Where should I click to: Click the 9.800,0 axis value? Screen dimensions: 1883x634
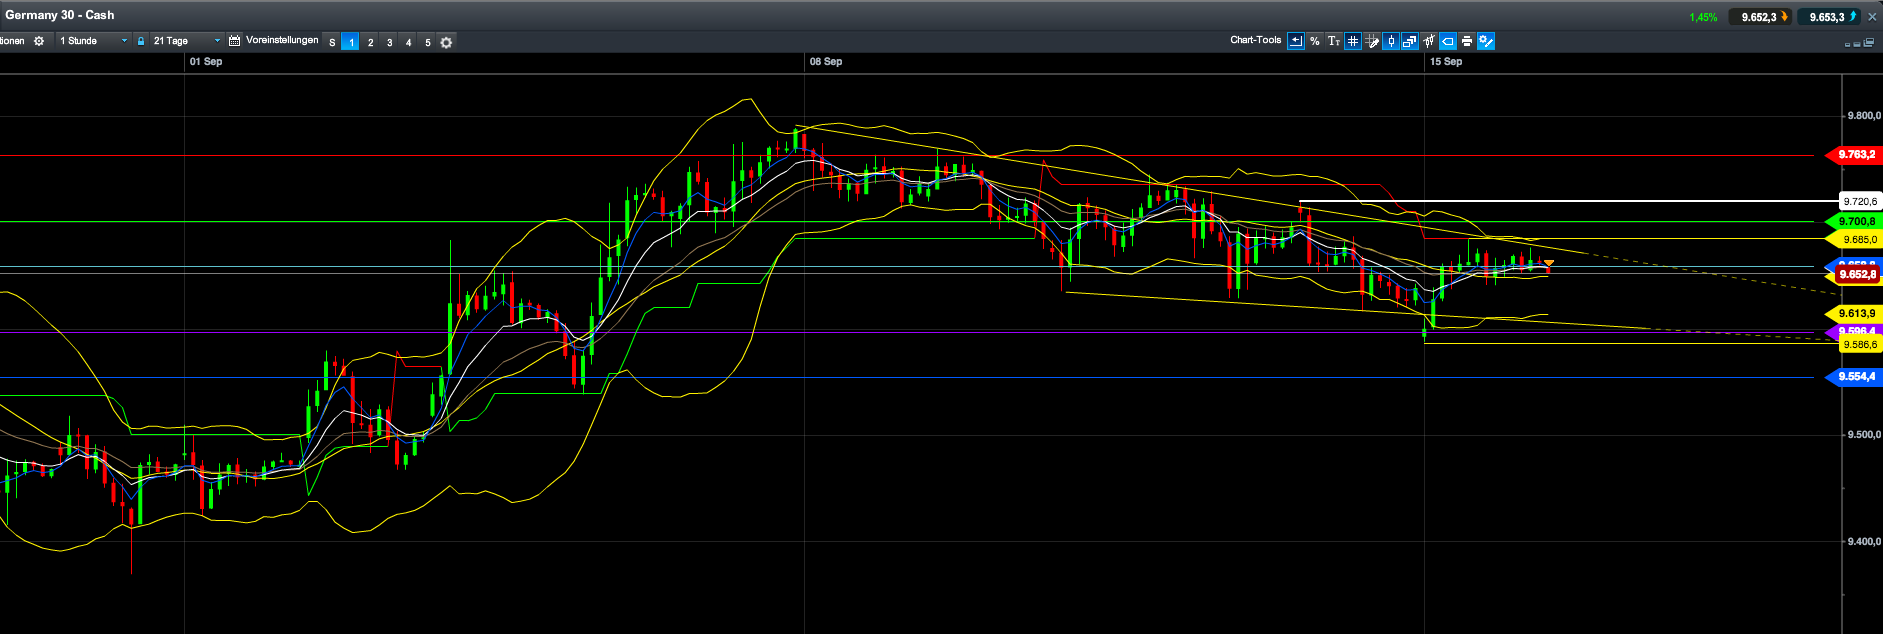pyautogui.click(x=1864, y=116)
